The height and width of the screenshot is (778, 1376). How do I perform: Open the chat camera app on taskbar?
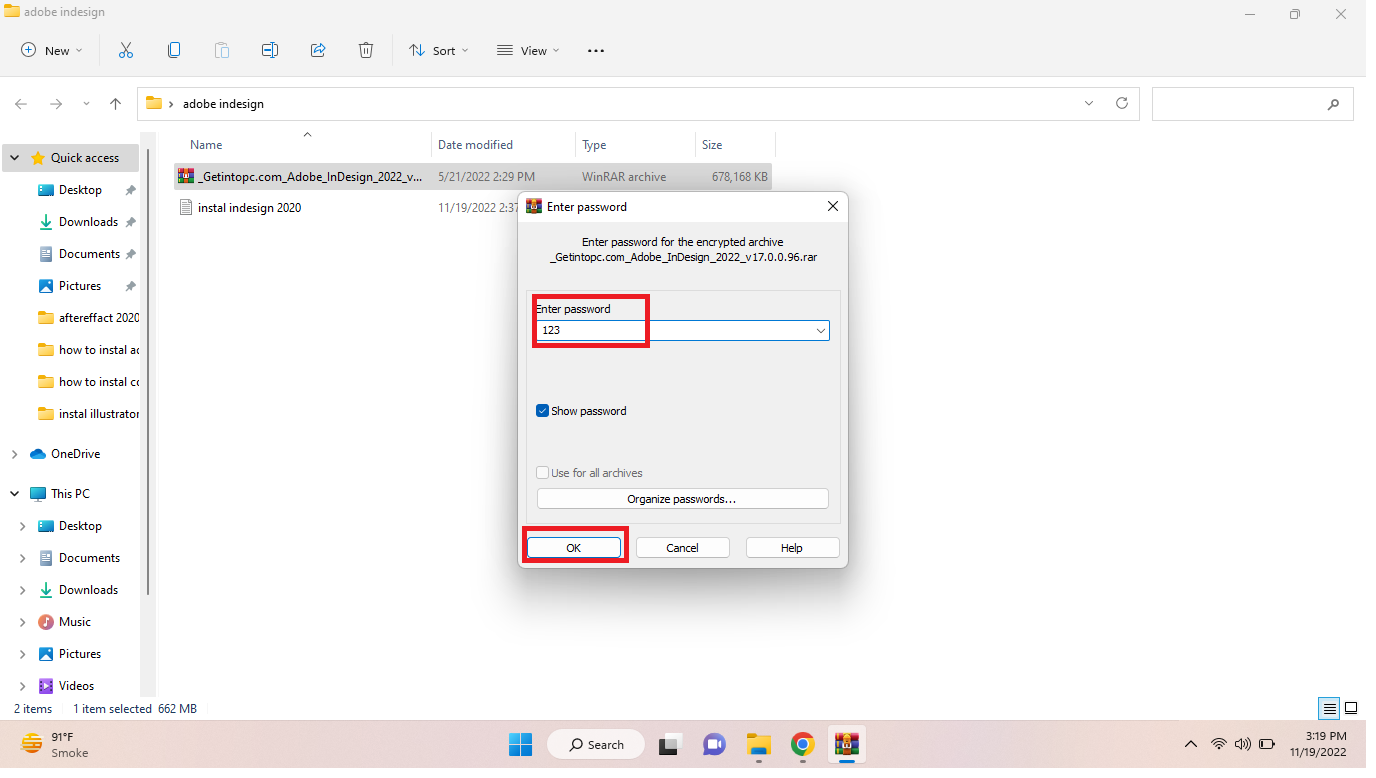coord(714,744)
